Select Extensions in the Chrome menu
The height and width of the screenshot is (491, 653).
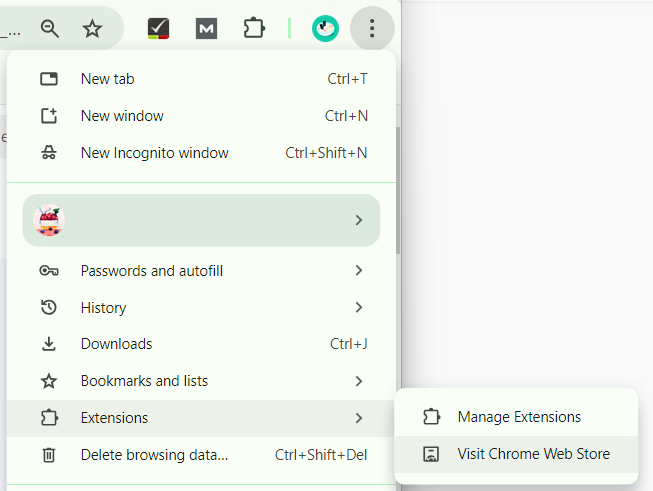114,418
